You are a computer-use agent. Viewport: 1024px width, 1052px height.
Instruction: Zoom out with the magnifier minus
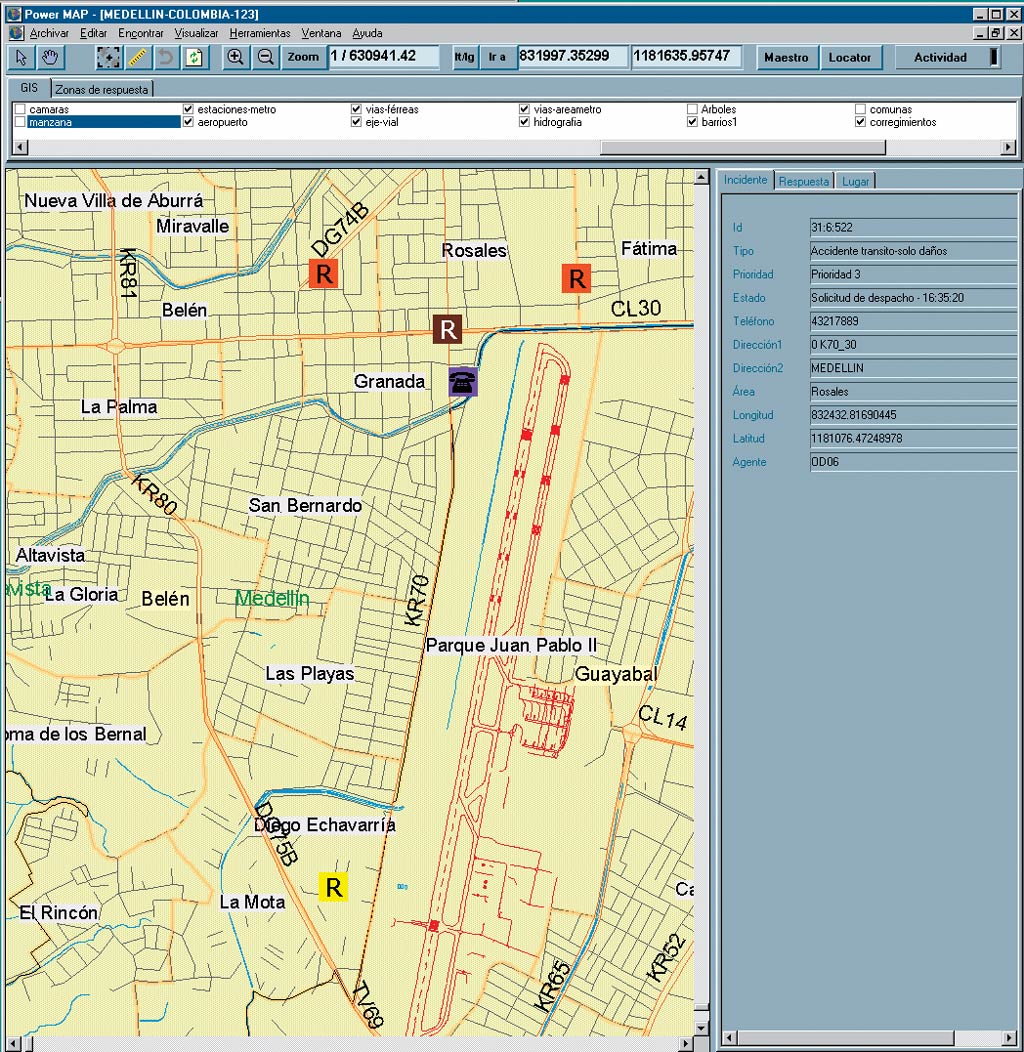pyautogui.click(x=266, y=57)
